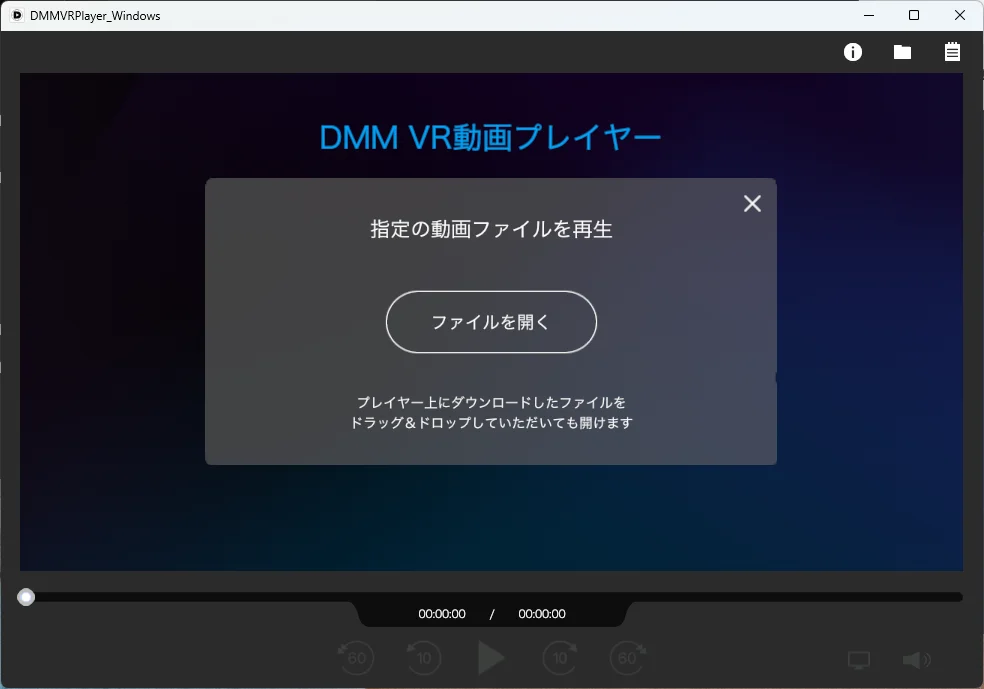Image resolution: width=984 pixels, height=689 pixels.
Task: Click the seek bar handle
Action: (x=26, y=597)
